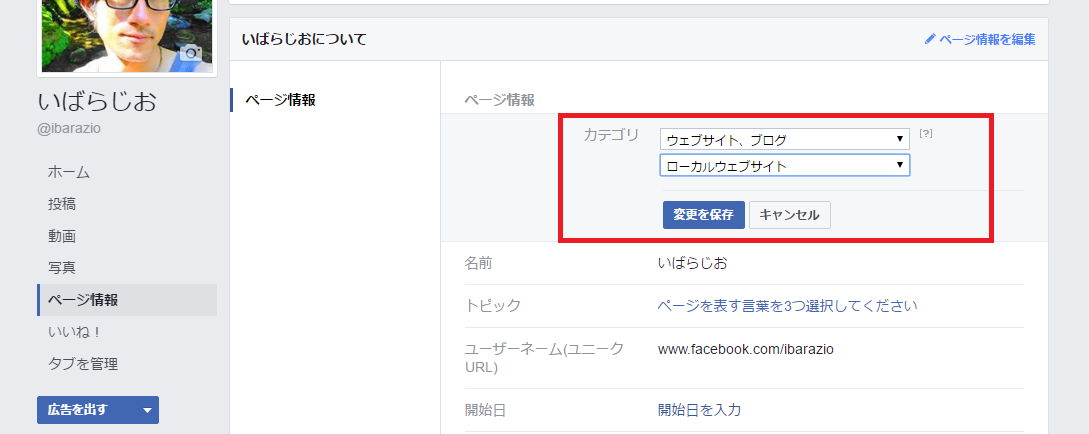Click the カテゴリ field label

[x=610, y=135]
